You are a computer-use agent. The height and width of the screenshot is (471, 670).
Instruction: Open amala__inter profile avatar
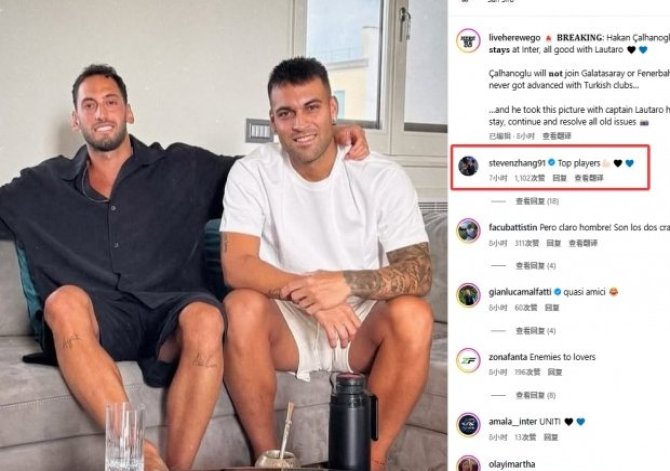pyautogui.click(x=468, y=425)
